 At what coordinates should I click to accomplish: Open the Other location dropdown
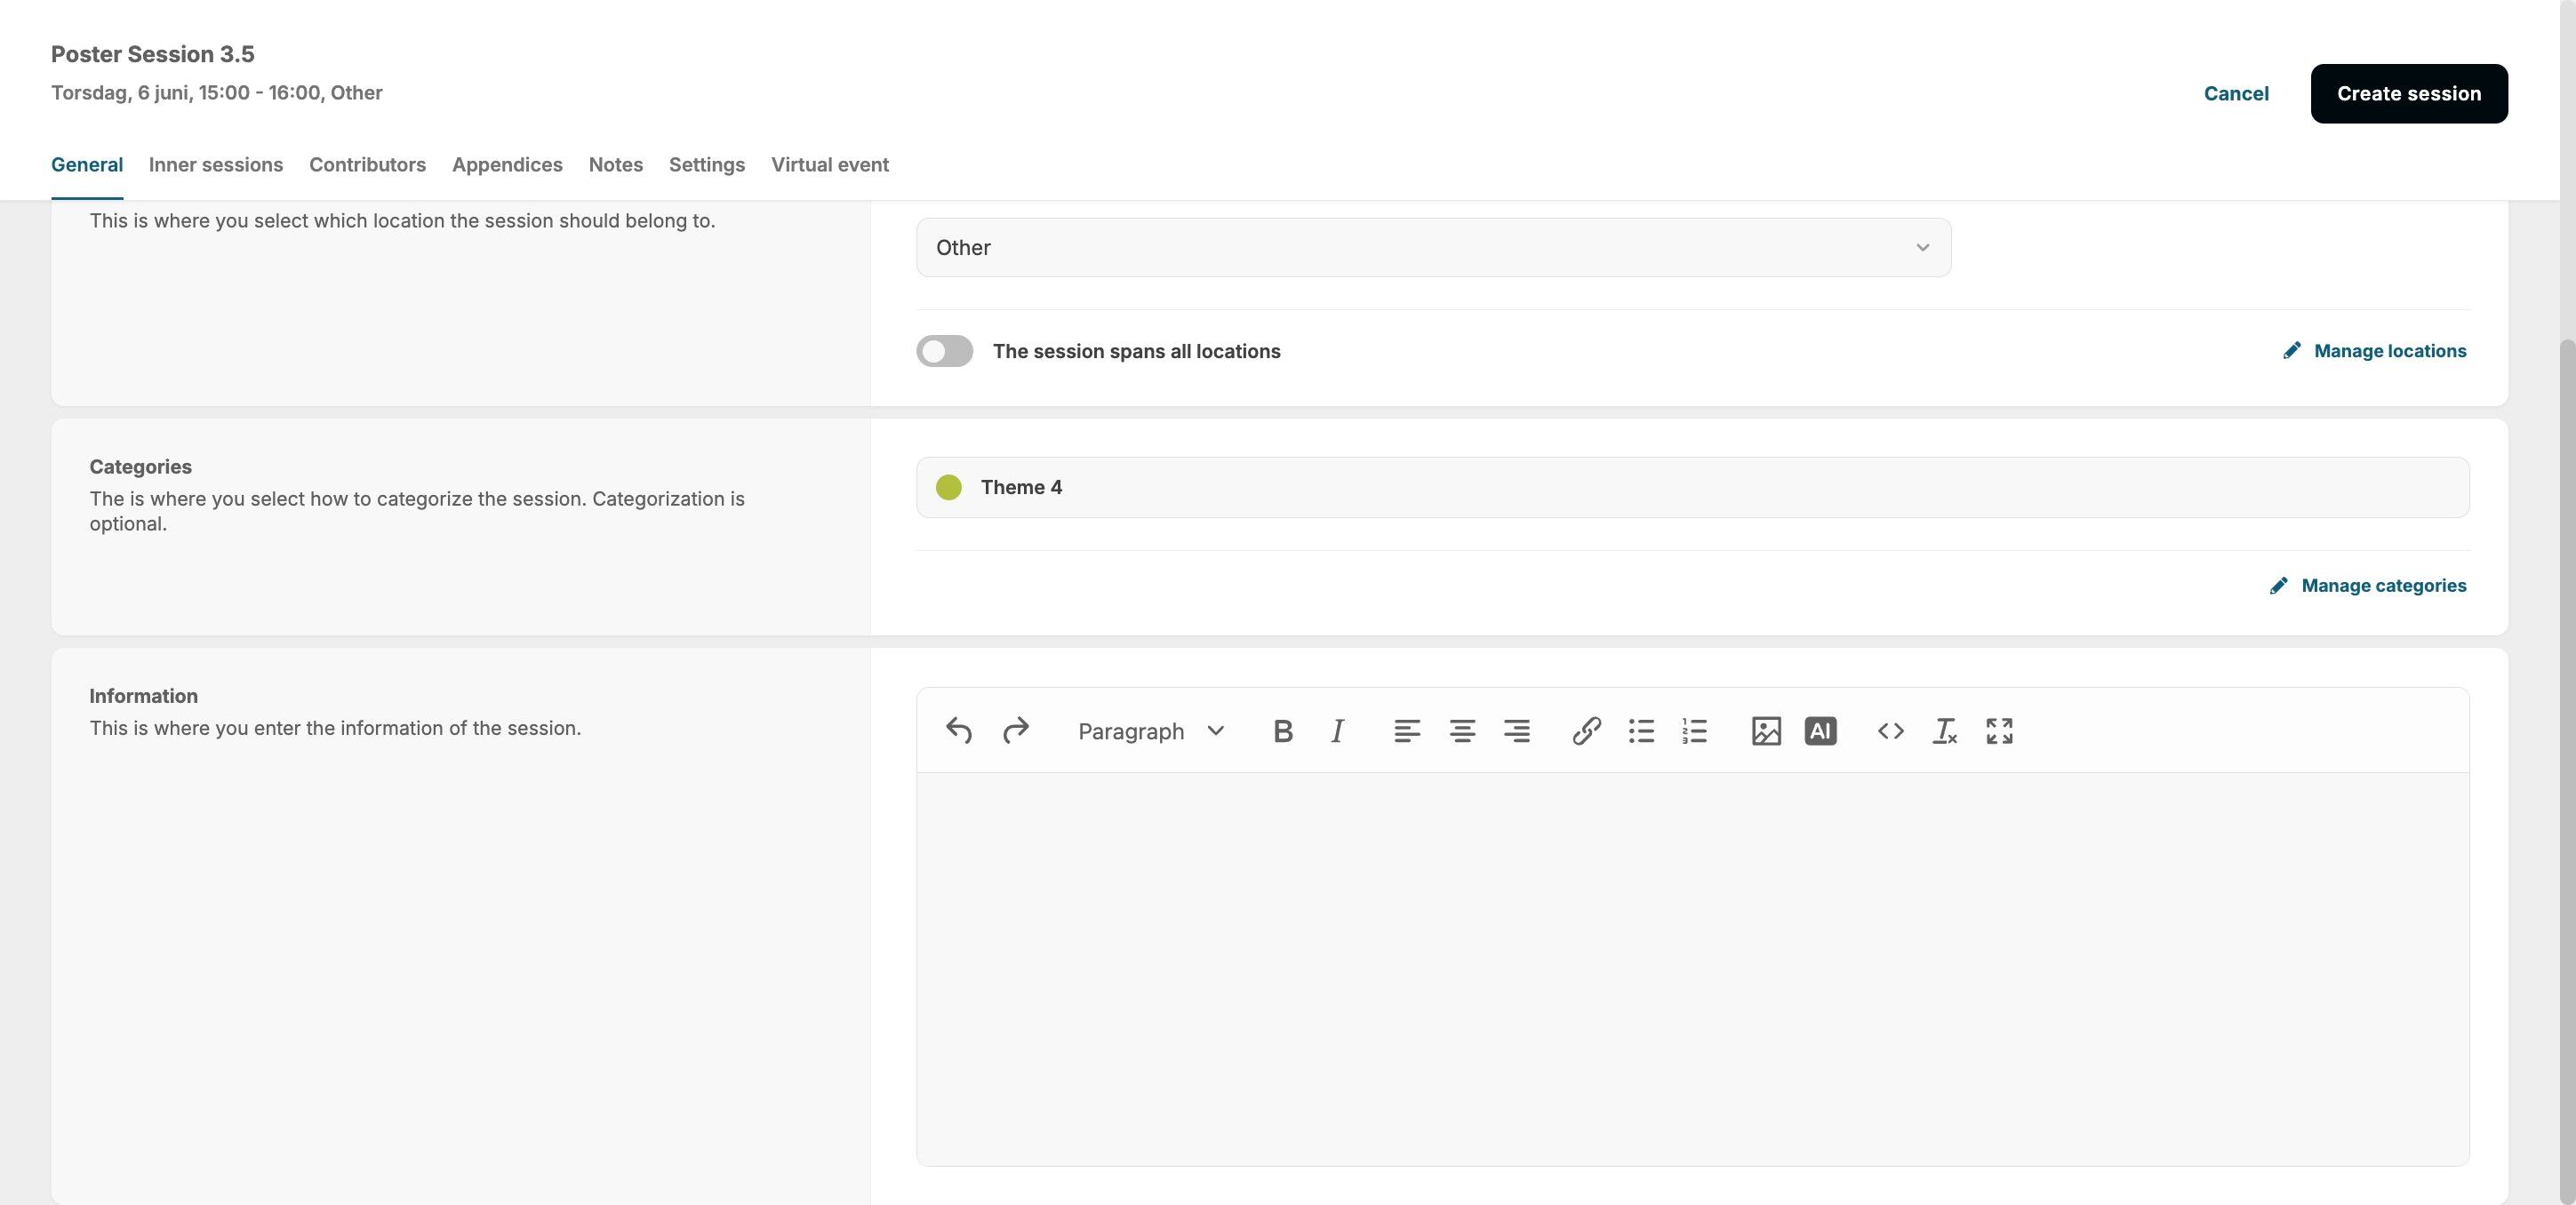click(1432, 248)
